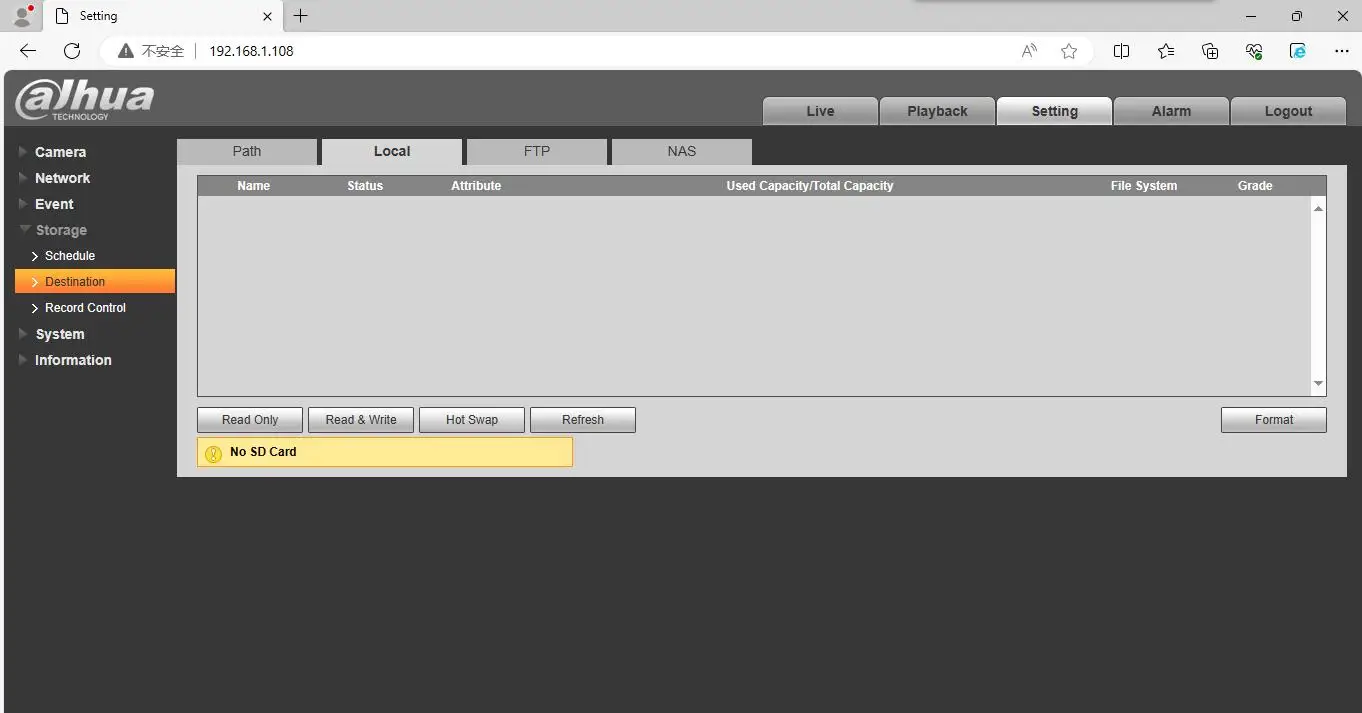
Task: Click the File System column header
Action: [1144, 186]
